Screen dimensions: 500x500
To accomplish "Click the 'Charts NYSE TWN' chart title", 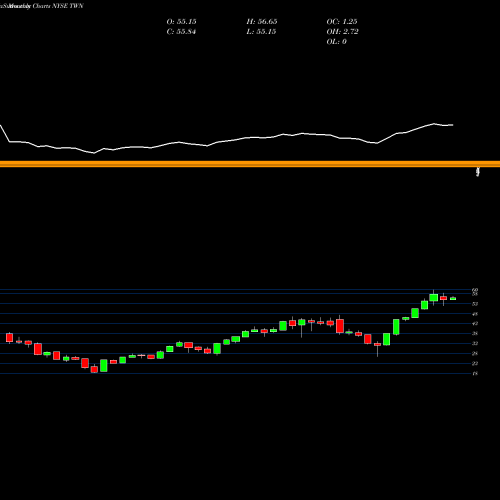I will (x=58, y=6).
